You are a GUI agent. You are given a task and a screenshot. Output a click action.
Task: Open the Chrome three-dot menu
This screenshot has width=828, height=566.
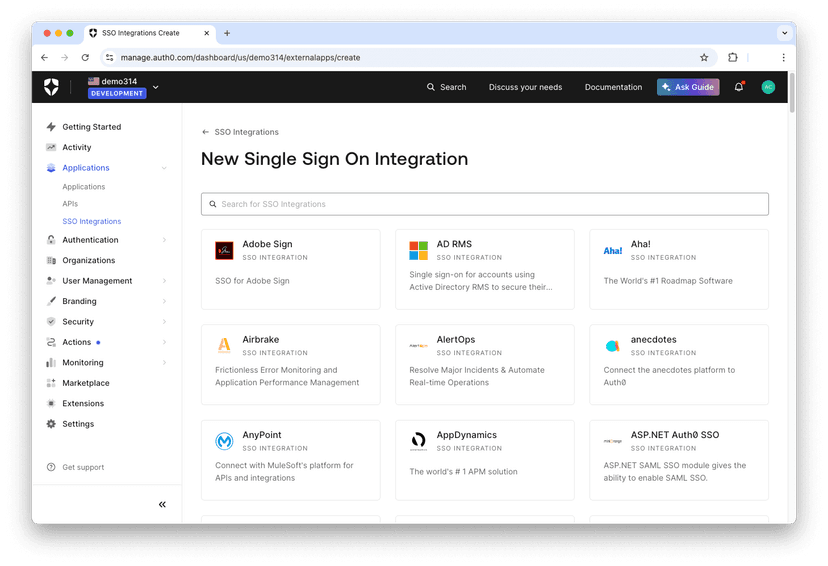coord(784,58)
